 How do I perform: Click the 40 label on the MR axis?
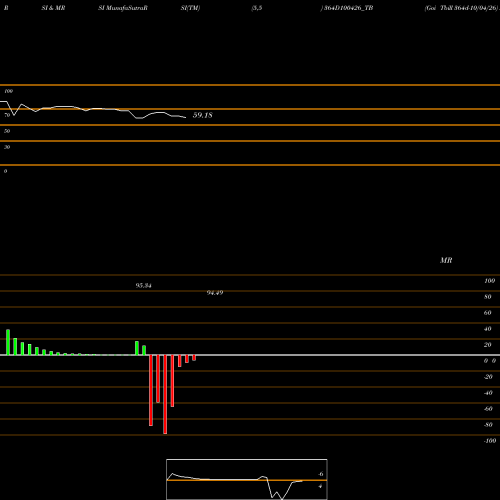tap(488, 329)
